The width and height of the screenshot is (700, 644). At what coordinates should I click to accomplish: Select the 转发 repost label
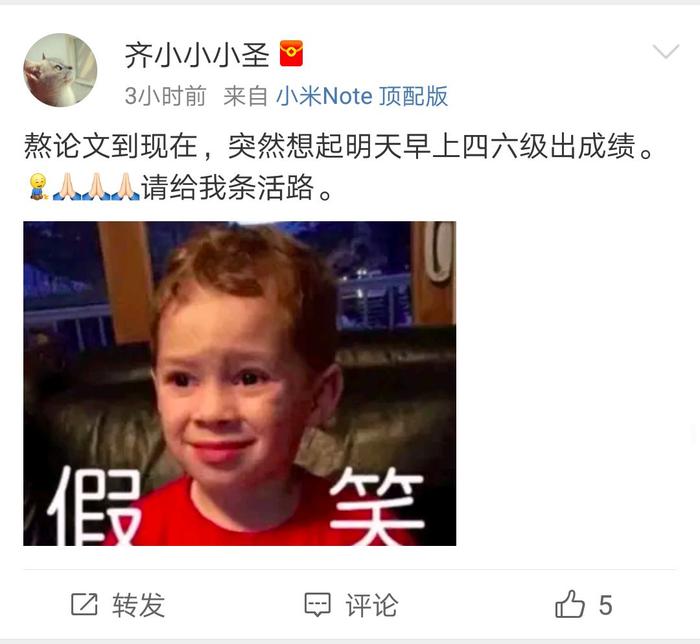138,605
